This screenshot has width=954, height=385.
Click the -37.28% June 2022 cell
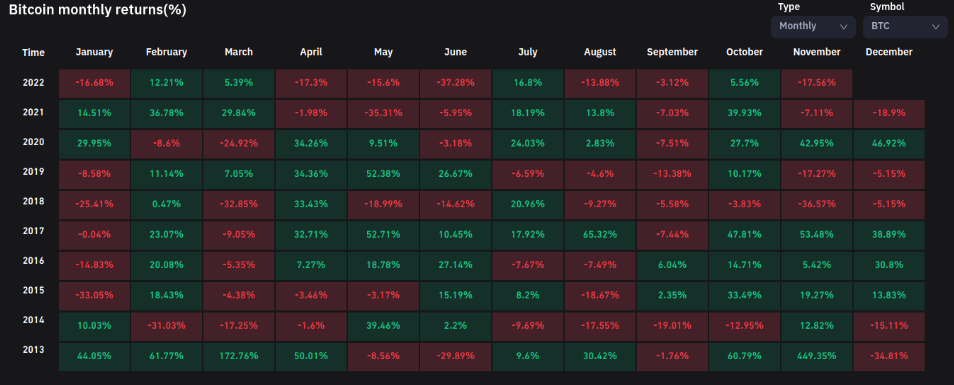pyautogui.click(x=455, y=83)
